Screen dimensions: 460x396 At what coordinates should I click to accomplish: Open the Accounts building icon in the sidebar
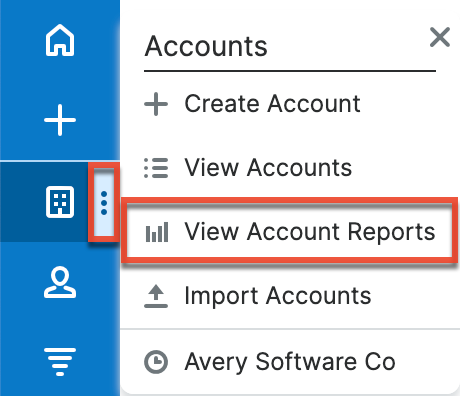click(60, 202)
